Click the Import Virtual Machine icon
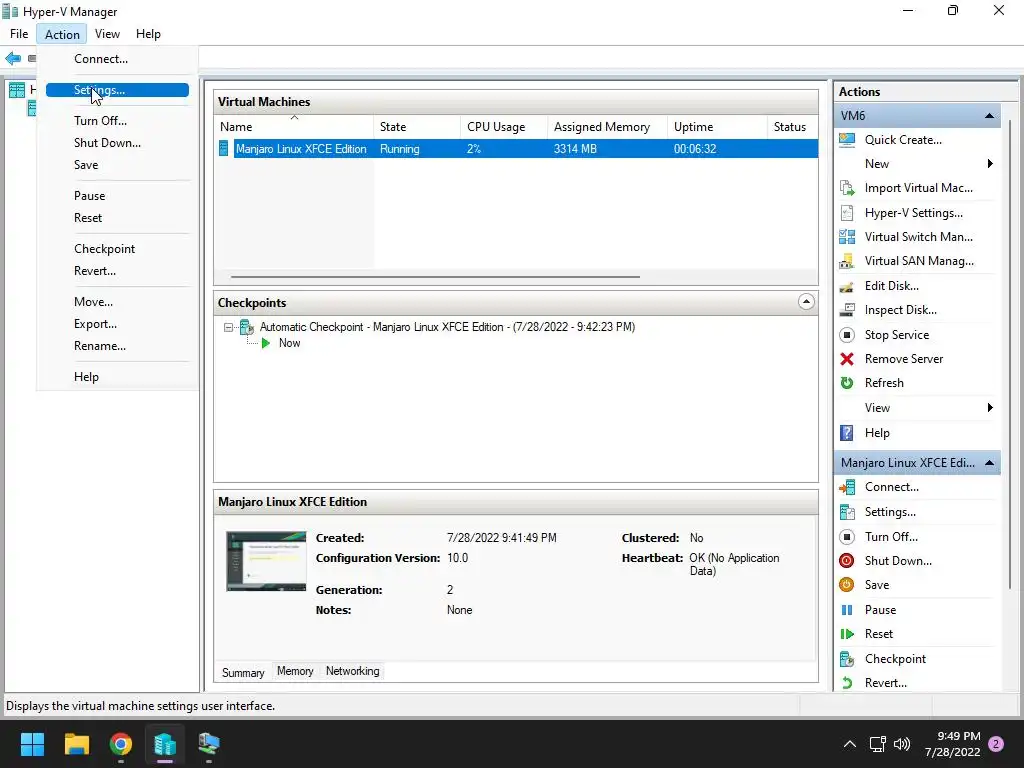1024x768 pixels. (847, 188)
